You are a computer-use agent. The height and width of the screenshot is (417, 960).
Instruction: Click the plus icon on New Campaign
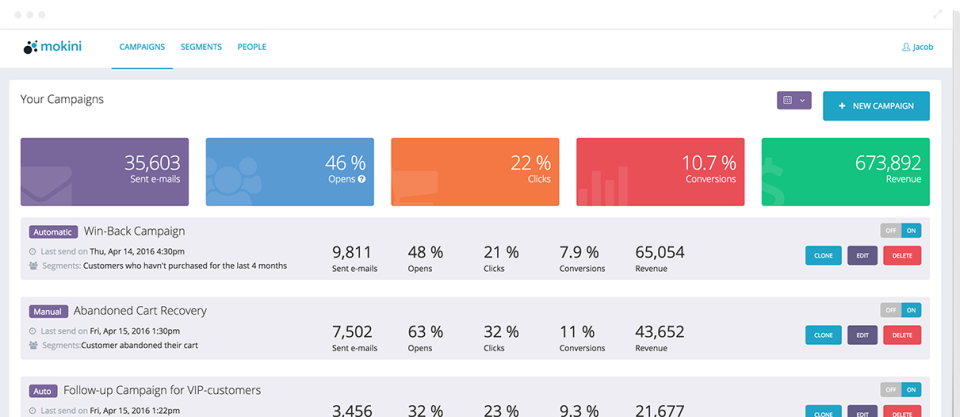pyautogui.click(x=842, y=106)
